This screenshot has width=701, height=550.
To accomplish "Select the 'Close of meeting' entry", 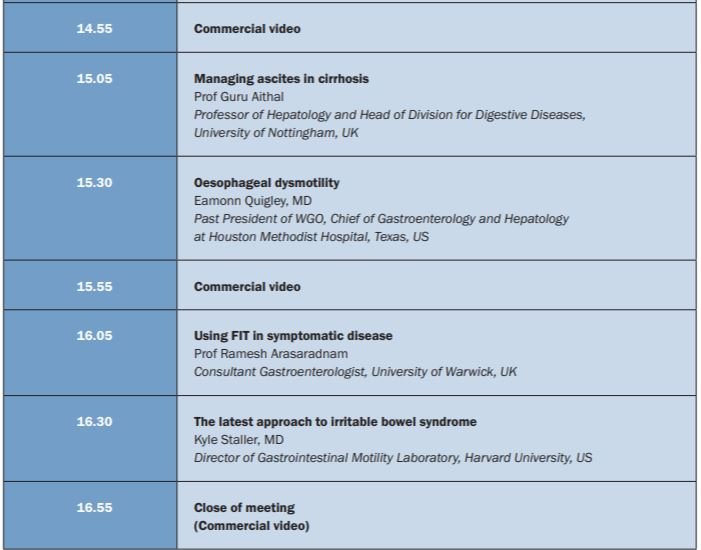I will [244, 508].
